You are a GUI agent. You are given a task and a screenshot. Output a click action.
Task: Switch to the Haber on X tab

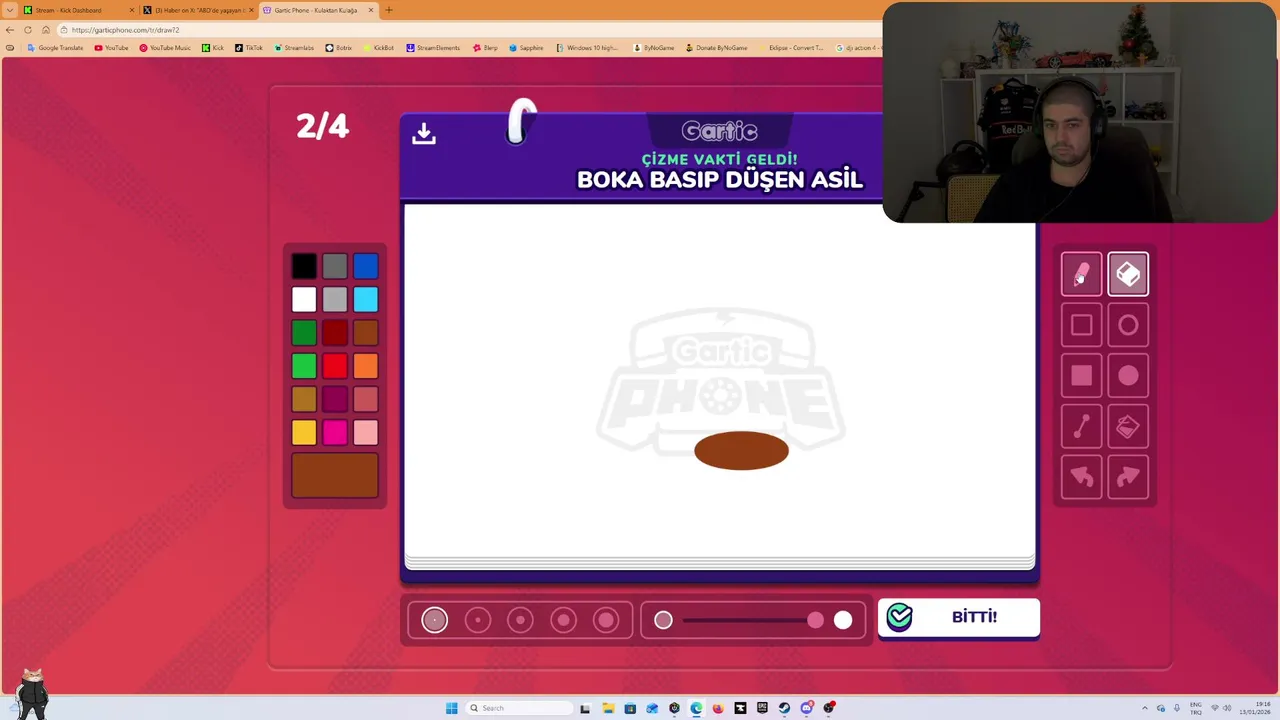197,10
